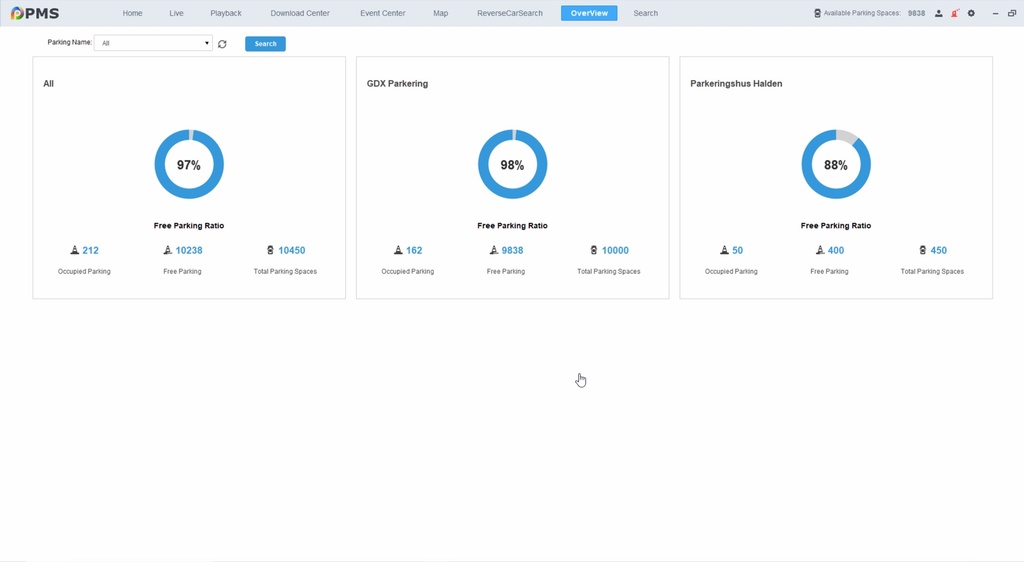Go to the Home tab
This screenshot has height=562, width=1024.
point(133,13)
